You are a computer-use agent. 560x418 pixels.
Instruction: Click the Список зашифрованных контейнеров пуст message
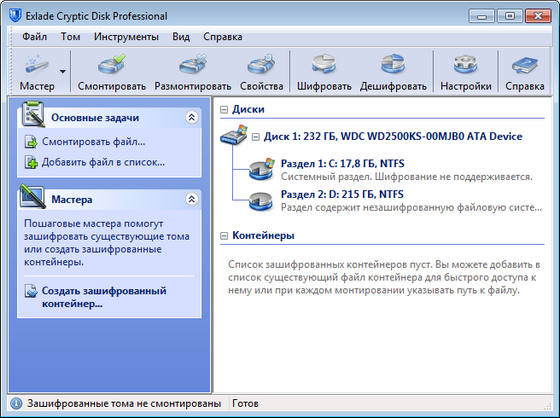click(384, 278)
